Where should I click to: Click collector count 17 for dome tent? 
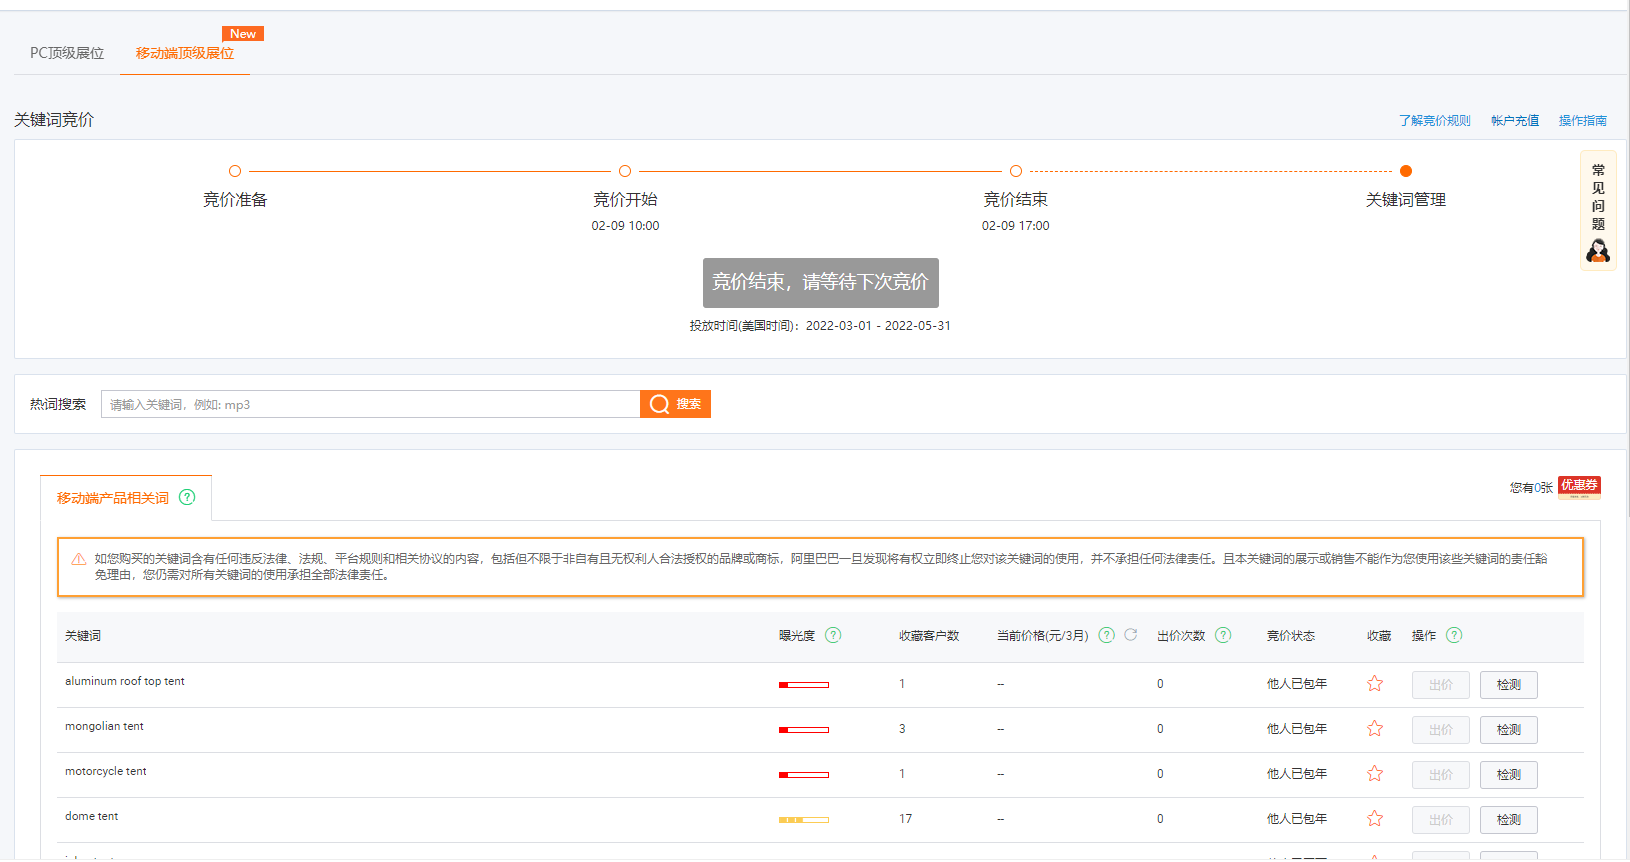coord(905,819)
